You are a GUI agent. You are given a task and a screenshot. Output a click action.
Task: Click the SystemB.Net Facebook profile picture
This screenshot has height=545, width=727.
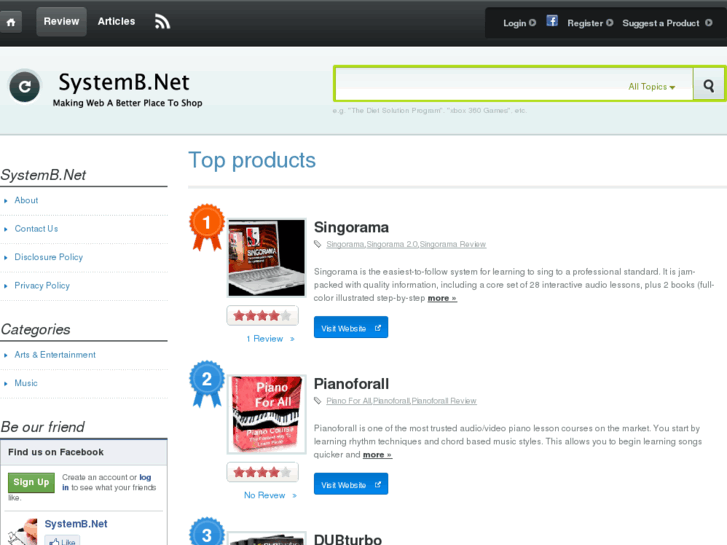point(22,532)
